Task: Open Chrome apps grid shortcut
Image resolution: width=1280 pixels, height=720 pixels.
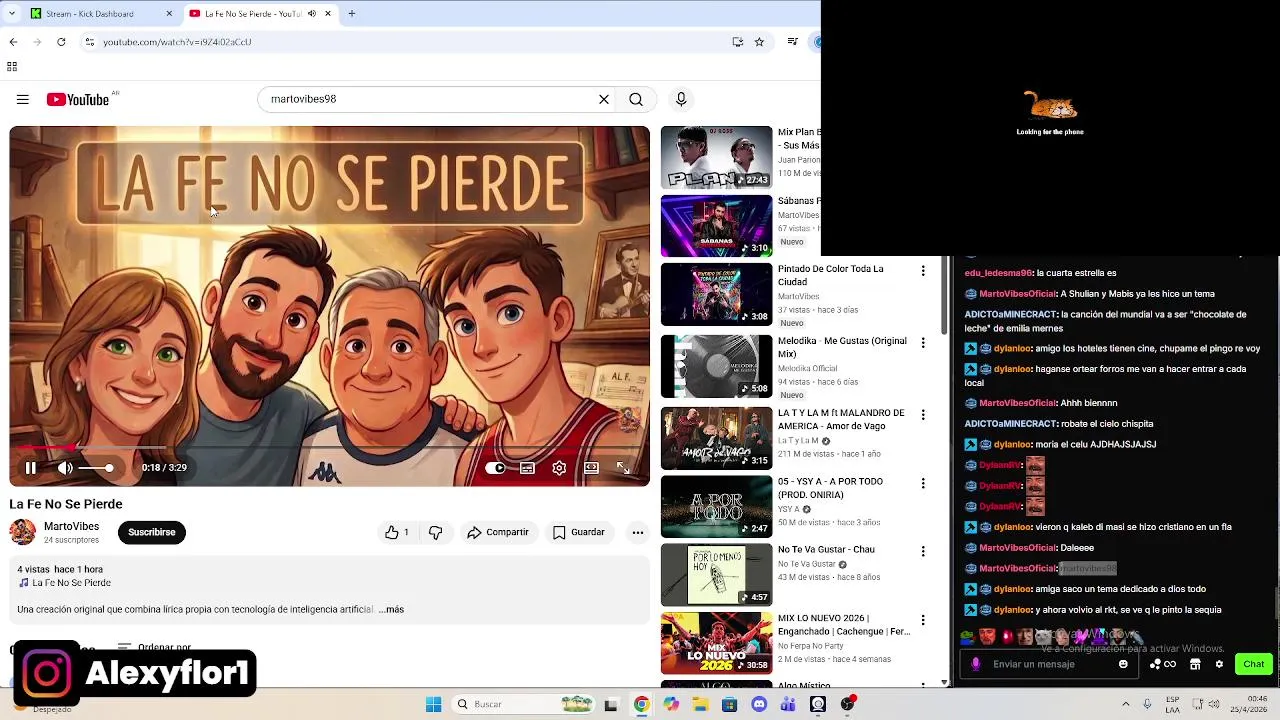Action: click(12, 67)
